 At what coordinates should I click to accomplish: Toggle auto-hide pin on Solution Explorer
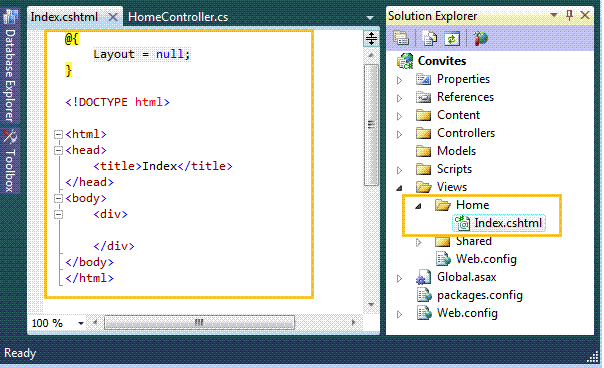pos(569,15)
